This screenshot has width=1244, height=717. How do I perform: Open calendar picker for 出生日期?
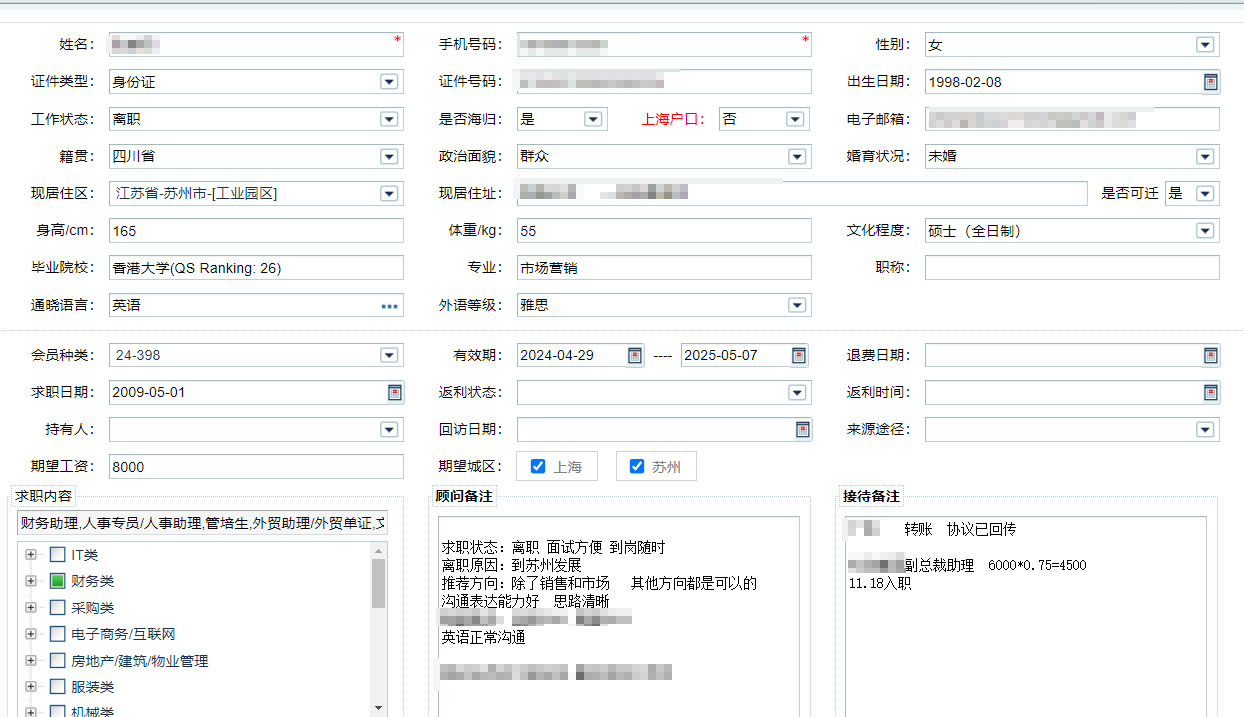click(1210, 82)
